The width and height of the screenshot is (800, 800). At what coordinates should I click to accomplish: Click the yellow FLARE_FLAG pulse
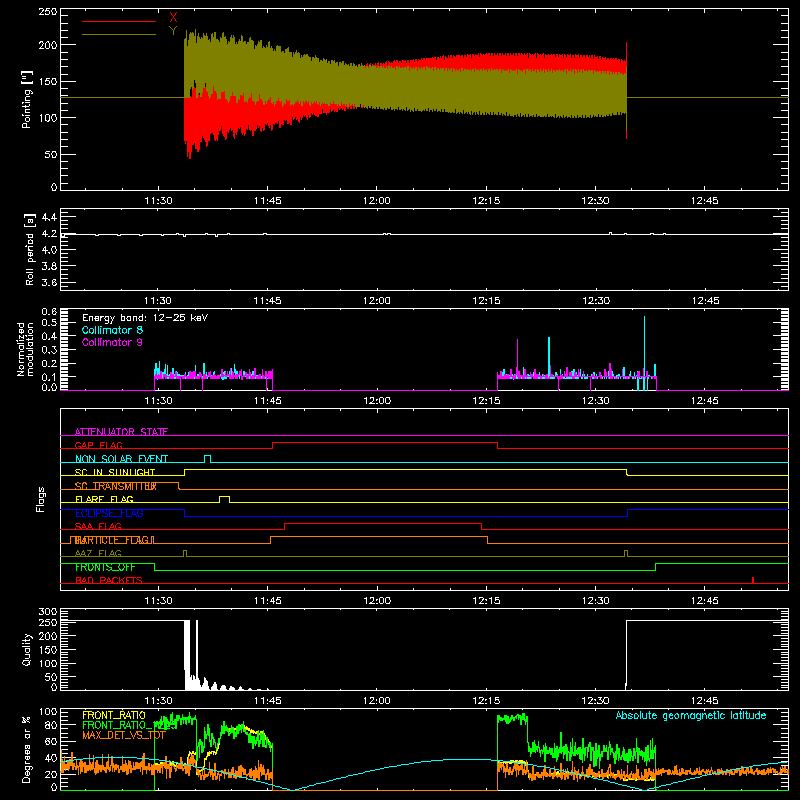click(x=224, y=499)
